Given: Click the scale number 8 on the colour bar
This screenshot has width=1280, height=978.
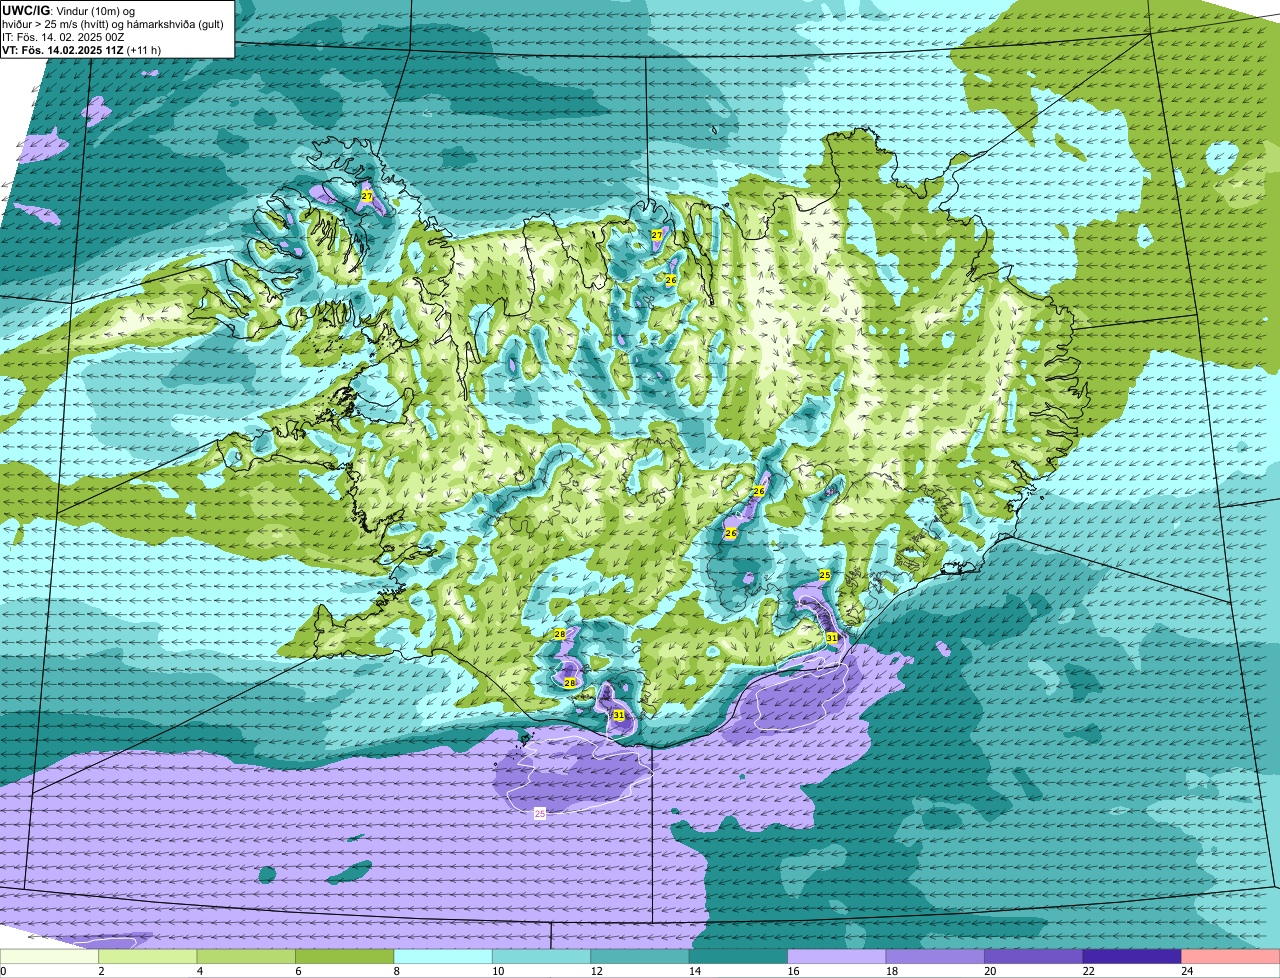Looking at the screenshot, I should point(395,971).
